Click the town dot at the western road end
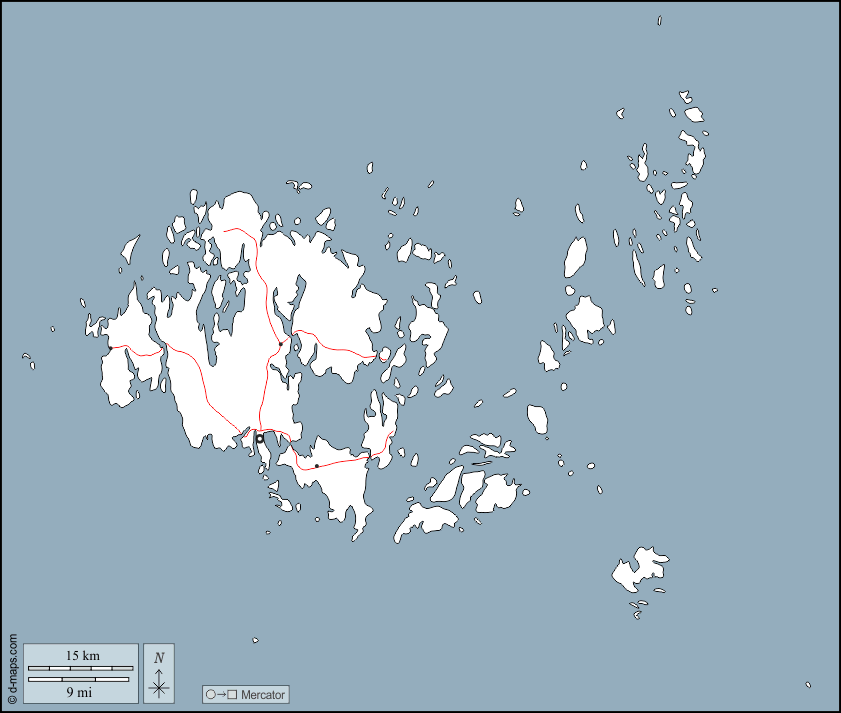 click(111, 347)
